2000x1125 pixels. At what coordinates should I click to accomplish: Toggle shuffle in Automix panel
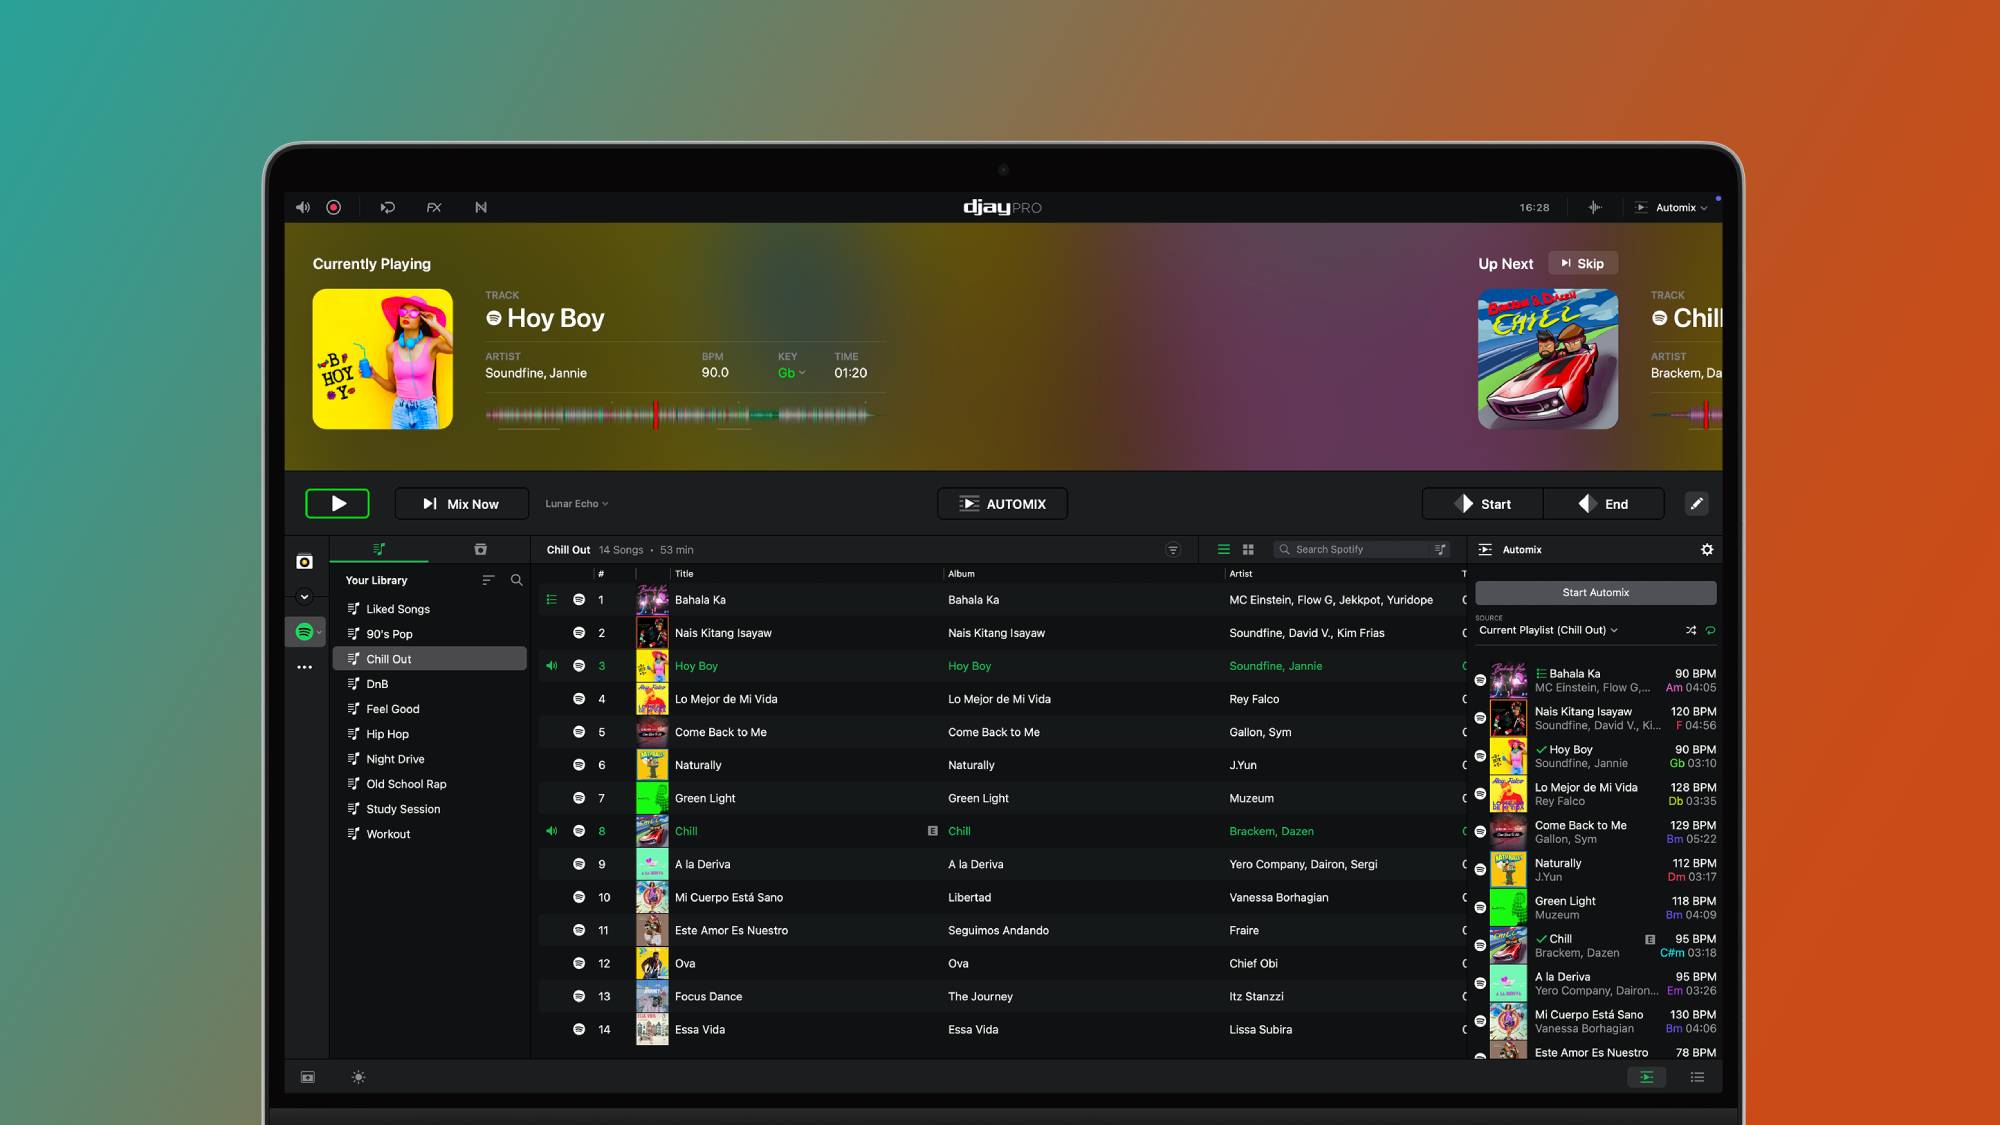point(1690,630)
